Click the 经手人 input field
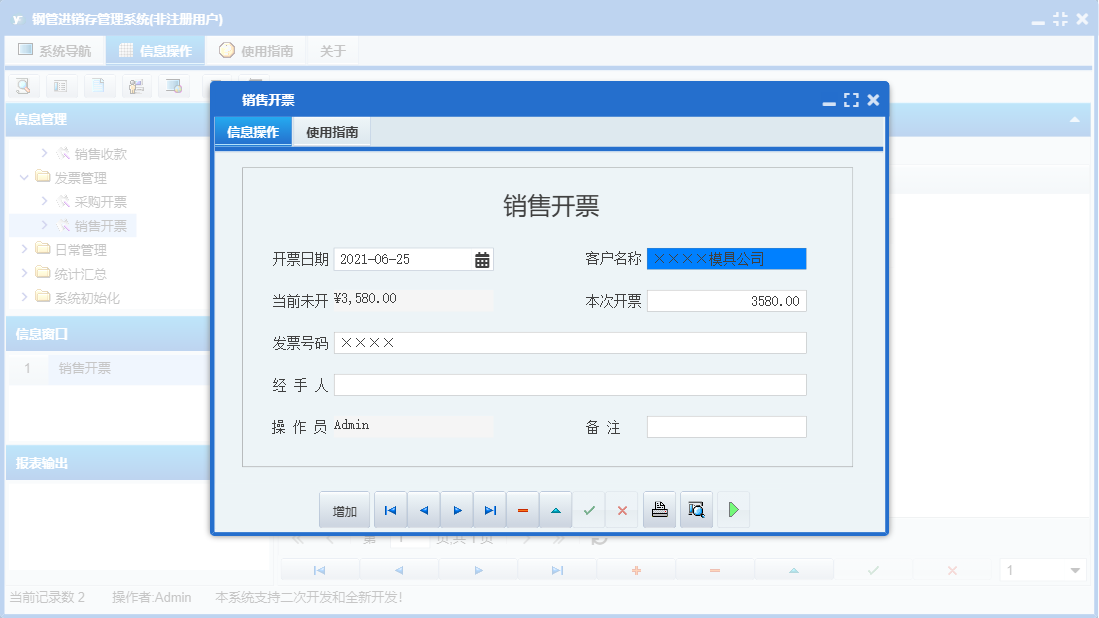Screen dimensions: 1099x618 [x=570, y=384]
